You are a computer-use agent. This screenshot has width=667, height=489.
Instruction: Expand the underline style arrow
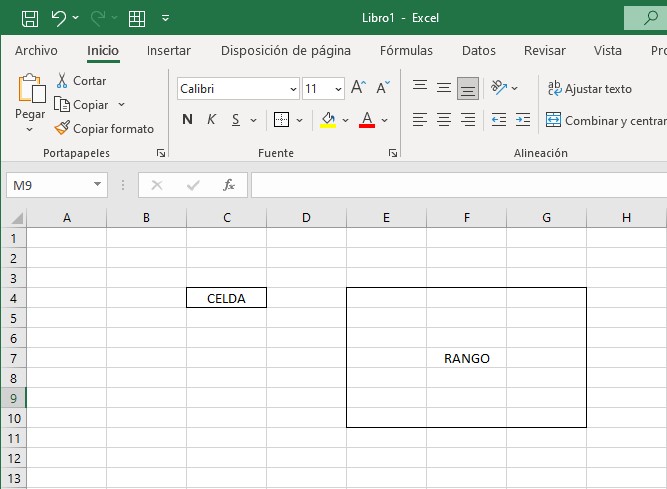coord(254,120)
